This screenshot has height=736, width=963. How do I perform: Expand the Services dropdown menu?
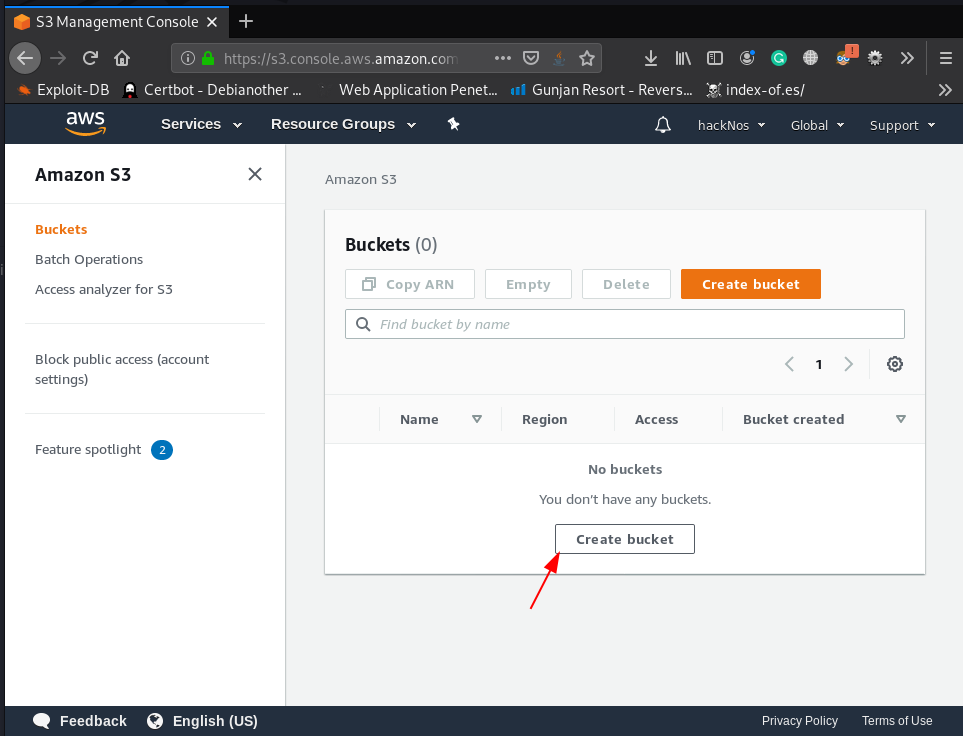pos(201,124)
